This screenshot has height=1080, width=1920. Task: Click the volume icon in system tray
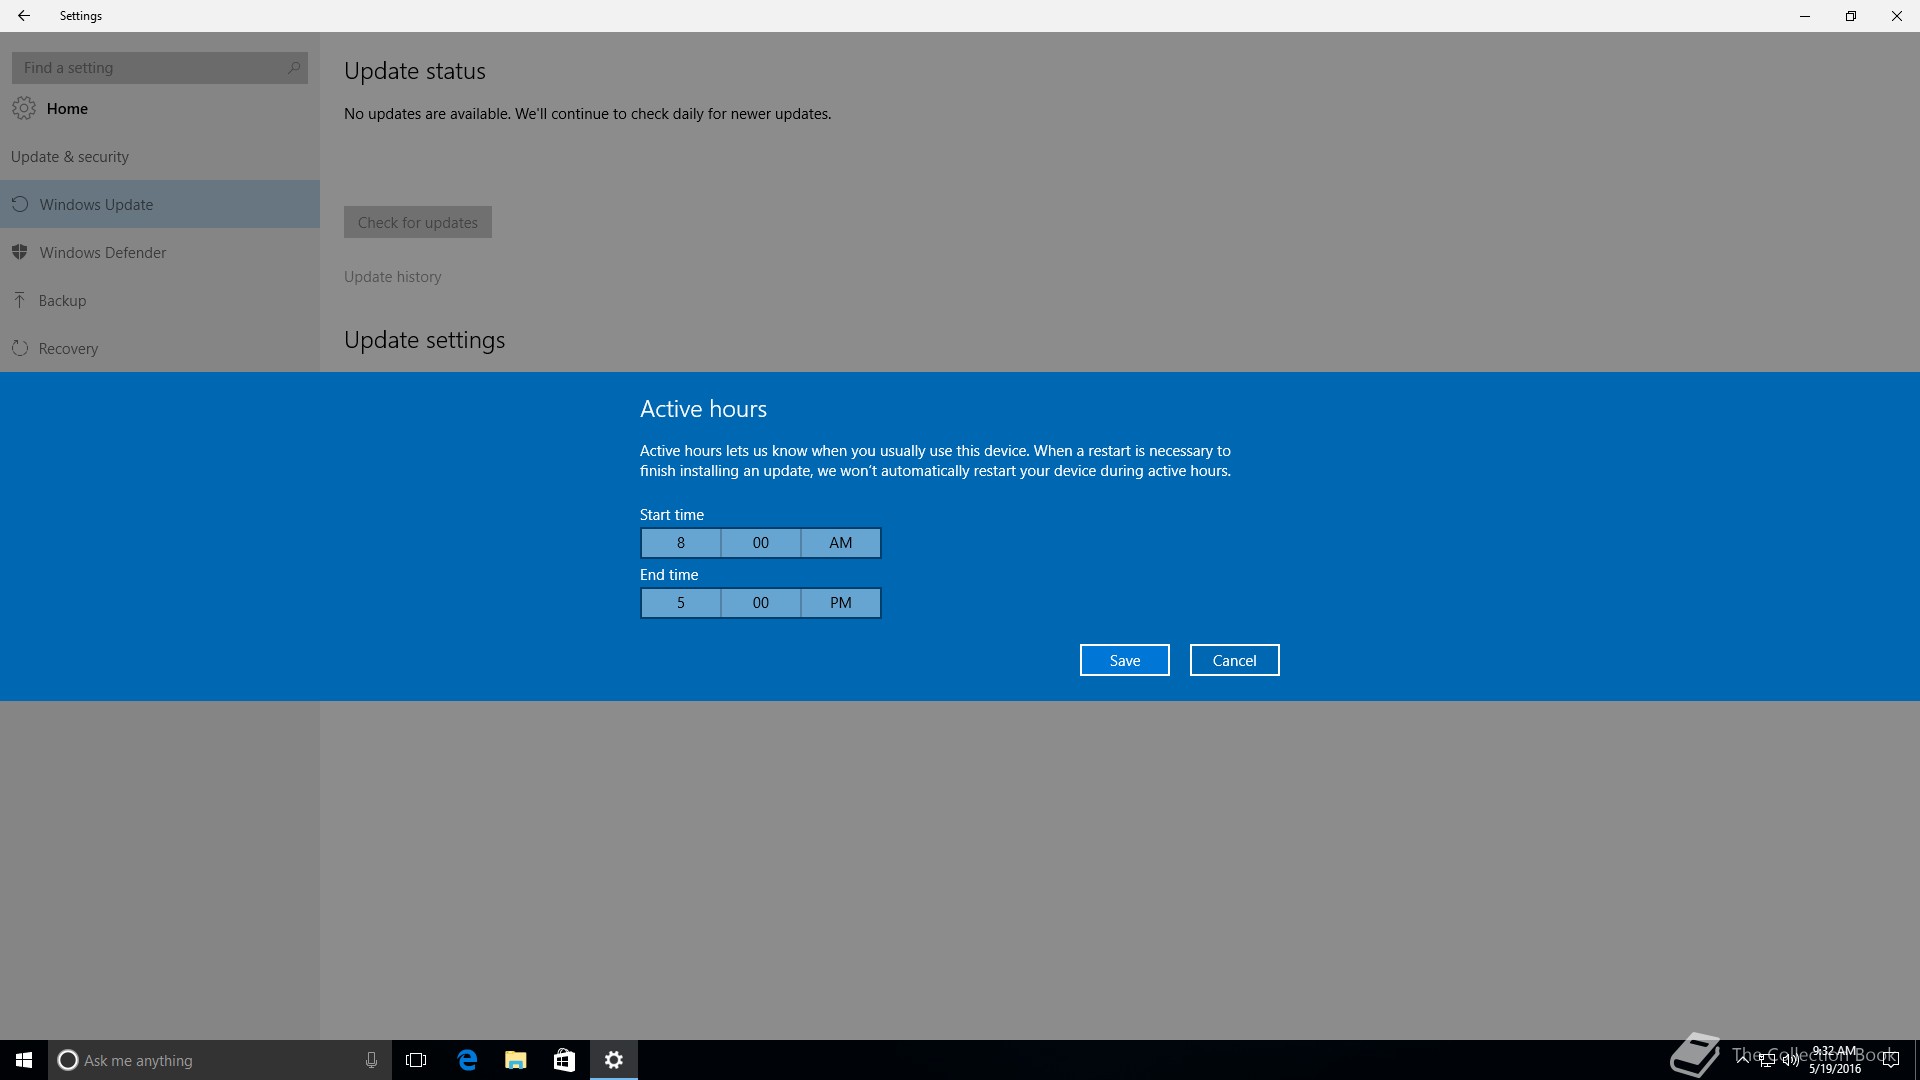(1790, 1060)
